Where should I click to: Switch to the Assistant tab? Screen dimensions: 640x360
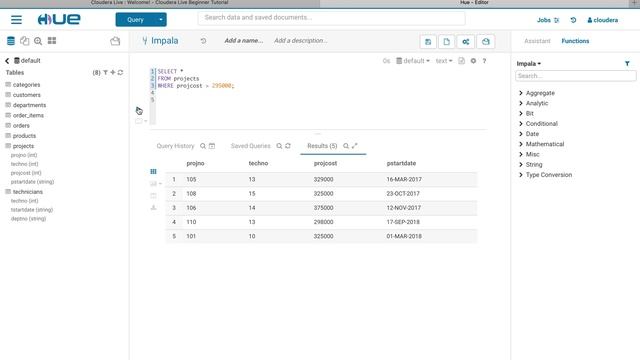click(537, 41)
